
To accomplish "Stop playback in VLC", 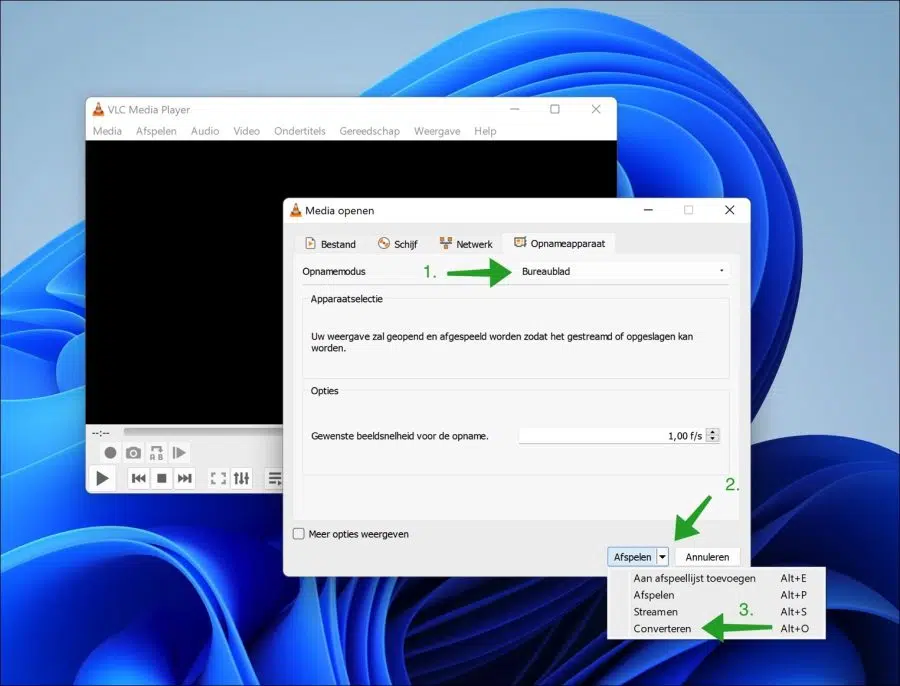I will 162,478.
